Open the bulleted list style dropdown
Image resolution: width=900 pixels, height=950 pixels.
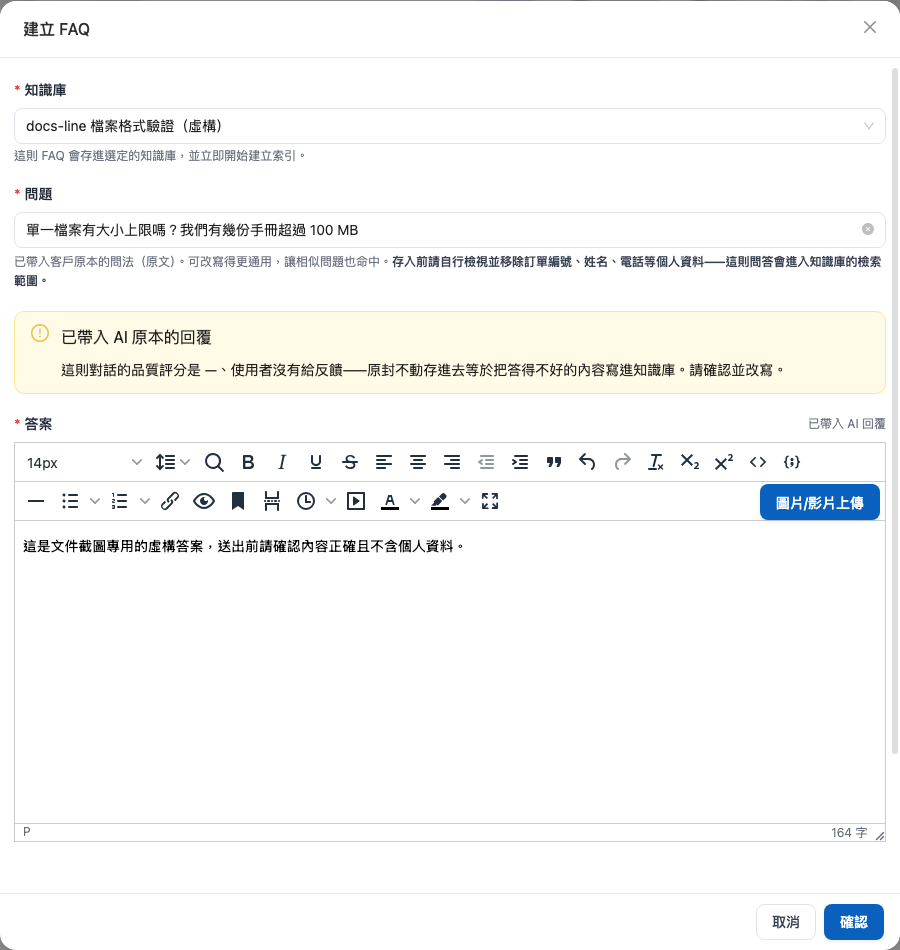95,501
